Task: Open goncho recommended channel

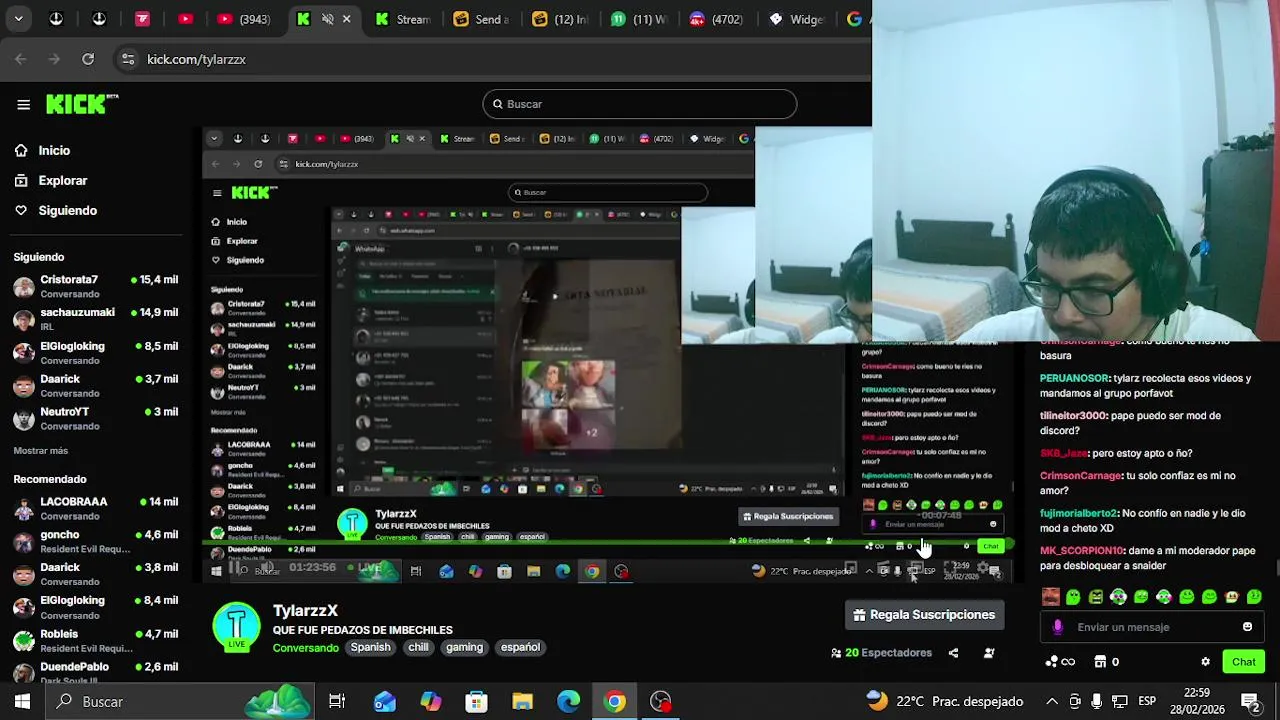Action: coord(96,541)
